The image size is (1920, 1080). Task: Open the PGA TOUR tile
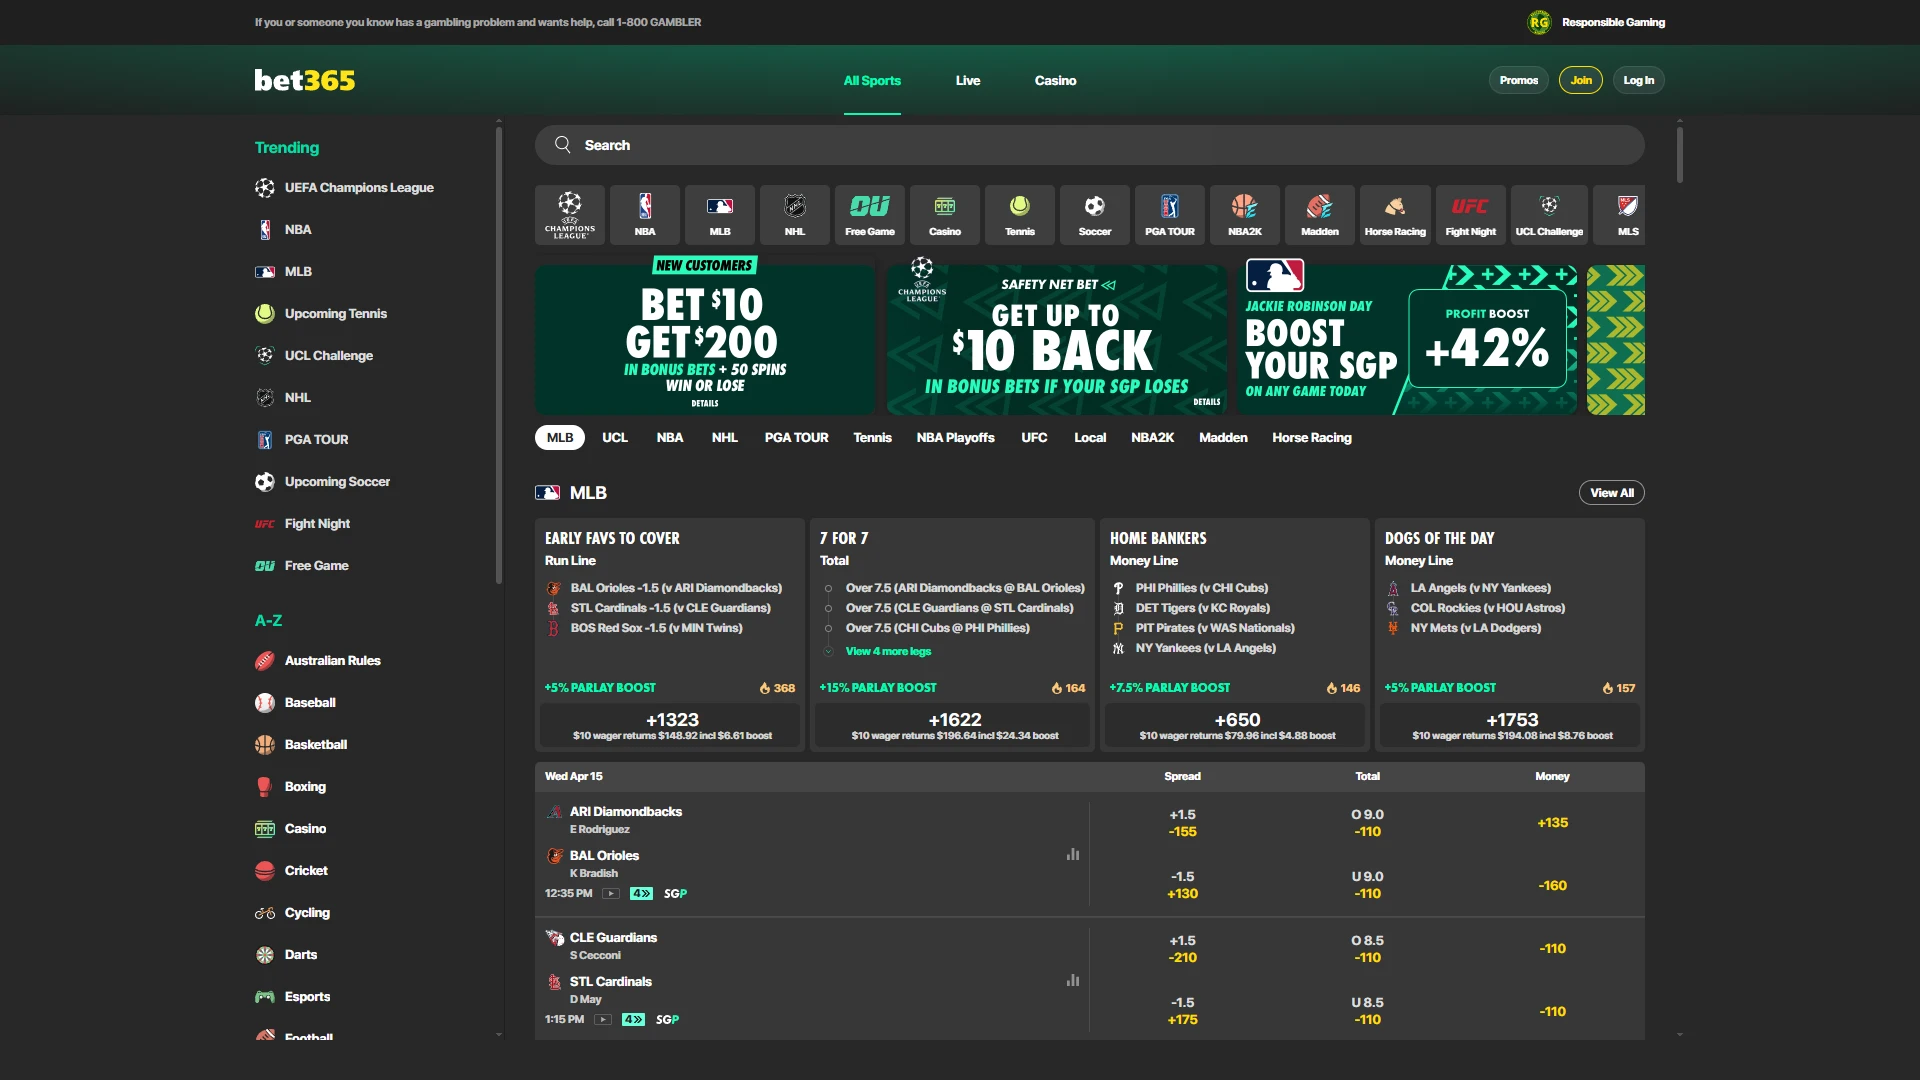coord(1170,215)
